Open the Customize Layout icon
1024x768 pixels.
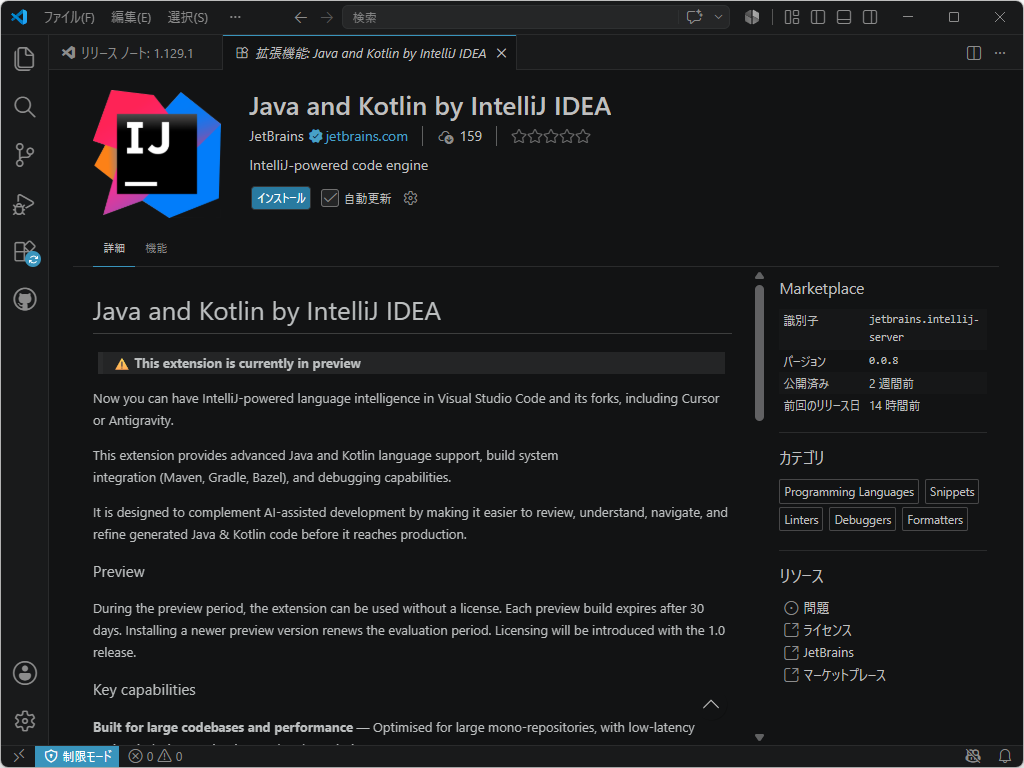(x=792, y=18)
